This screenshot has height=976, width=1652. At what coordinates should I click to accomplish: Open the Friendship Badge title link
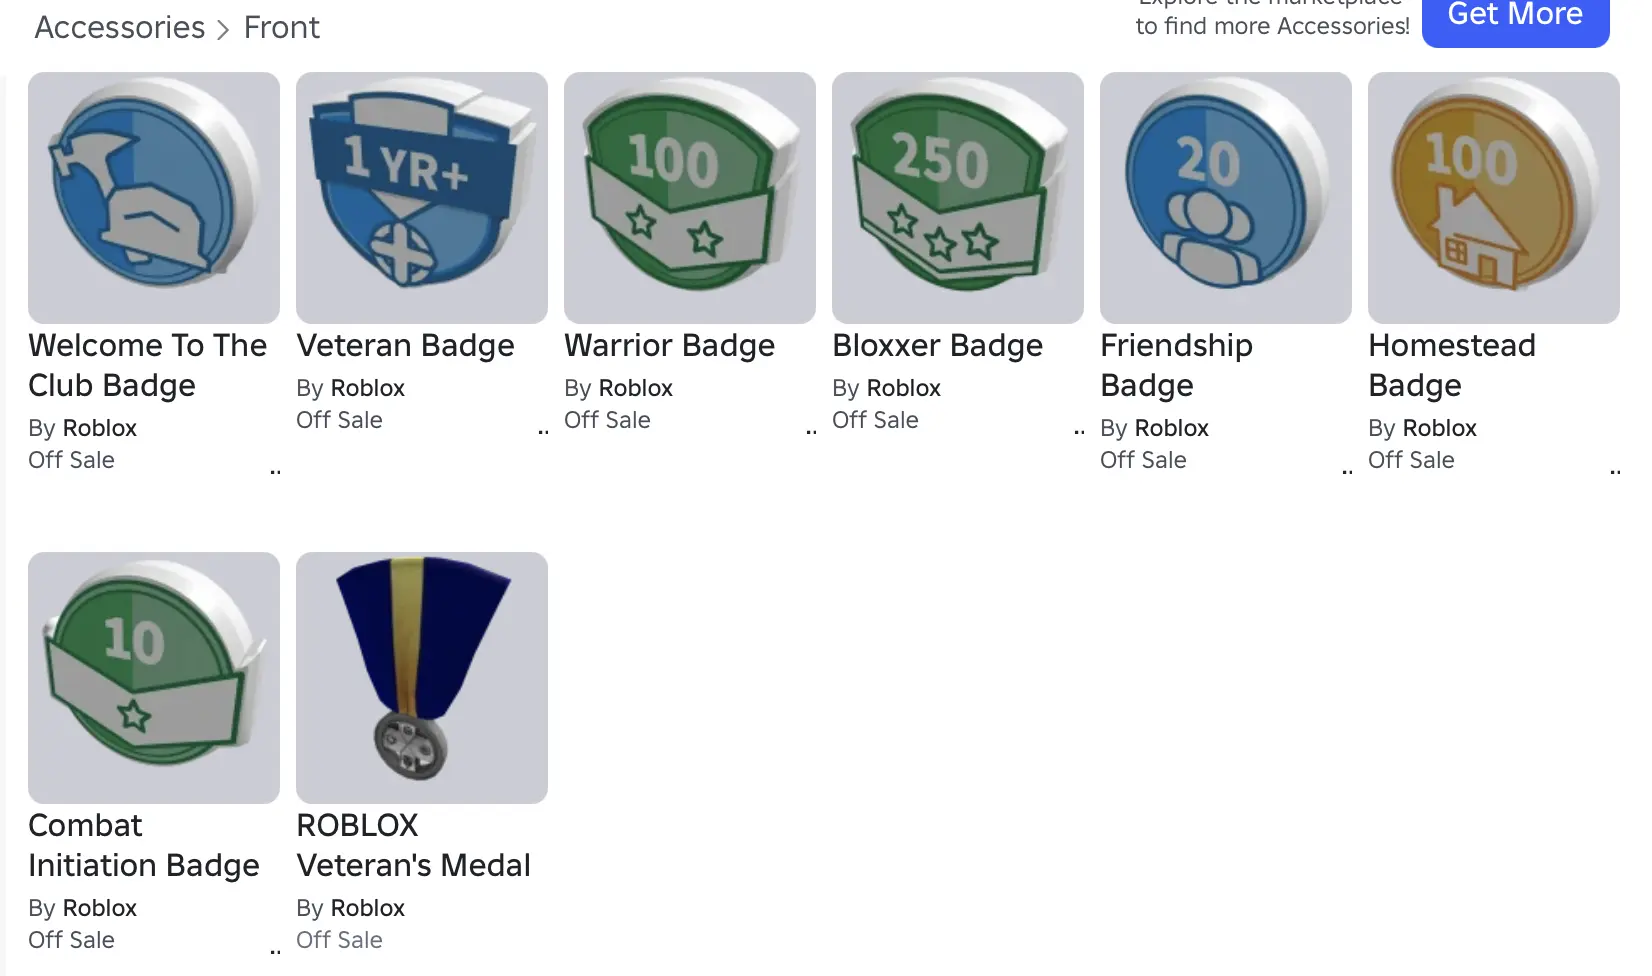[1176, 366]
